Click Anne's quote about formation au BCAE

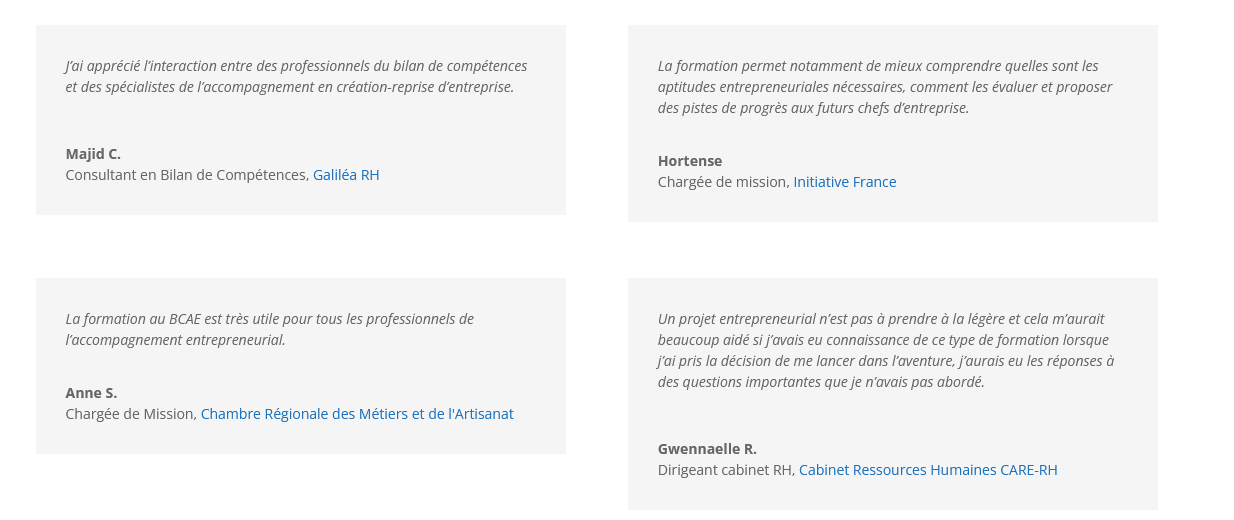[270, 329]
